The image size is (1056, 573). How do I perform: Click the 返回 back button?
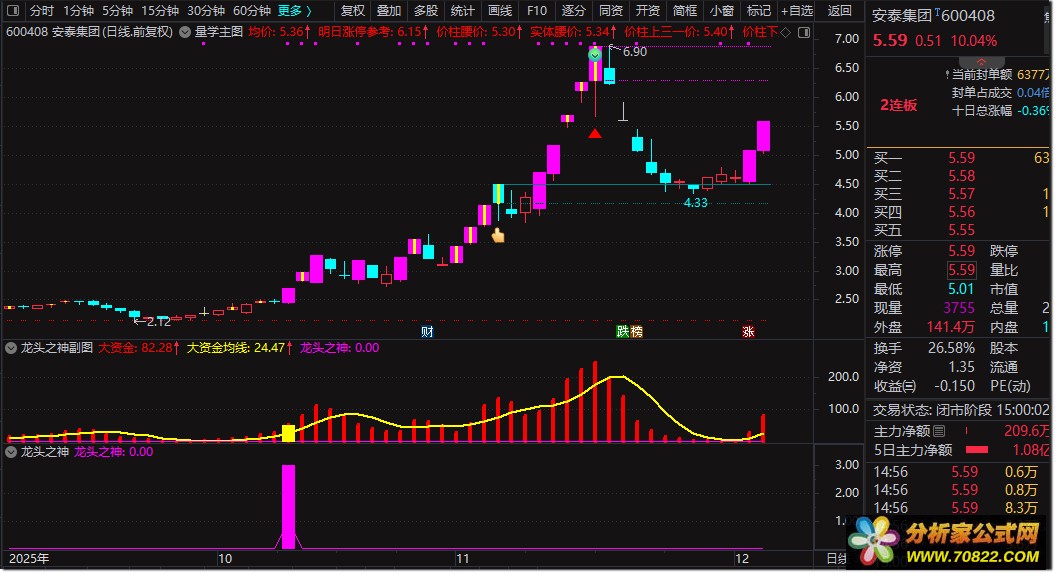839,11
